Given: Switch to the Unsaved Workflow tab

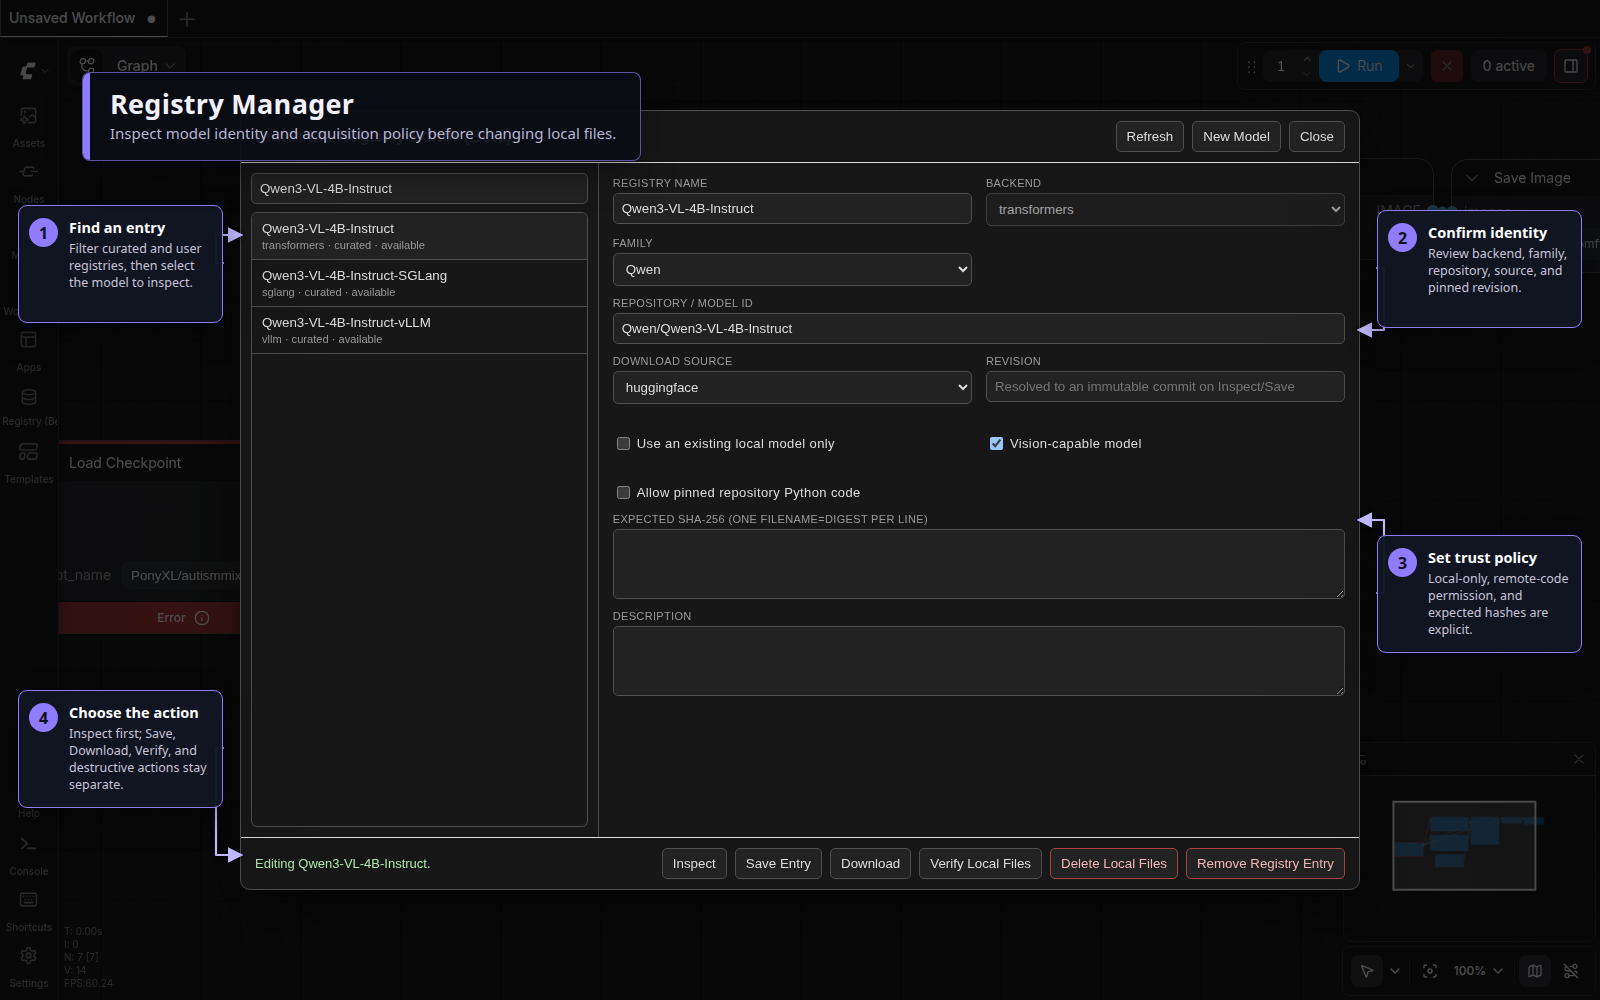Looking at the screenshot, I should [82, 18].
